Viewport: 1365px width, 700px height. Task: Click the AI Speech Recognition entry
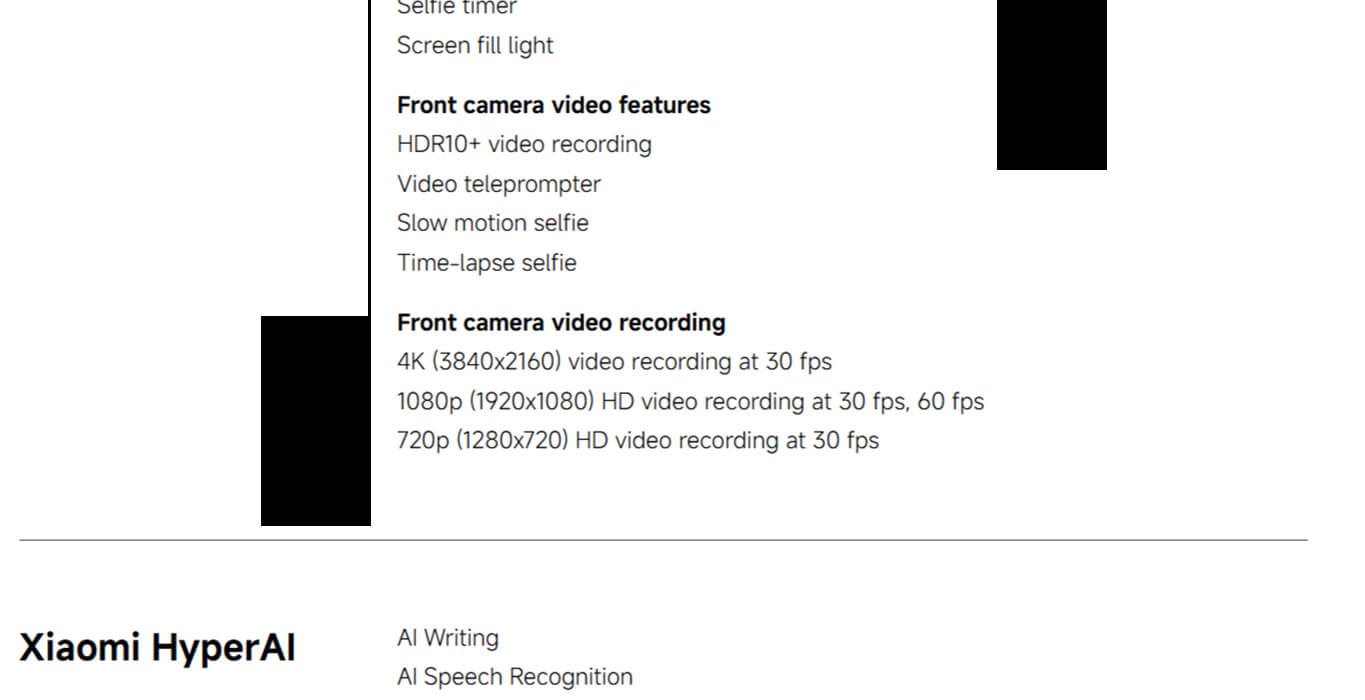514,677
